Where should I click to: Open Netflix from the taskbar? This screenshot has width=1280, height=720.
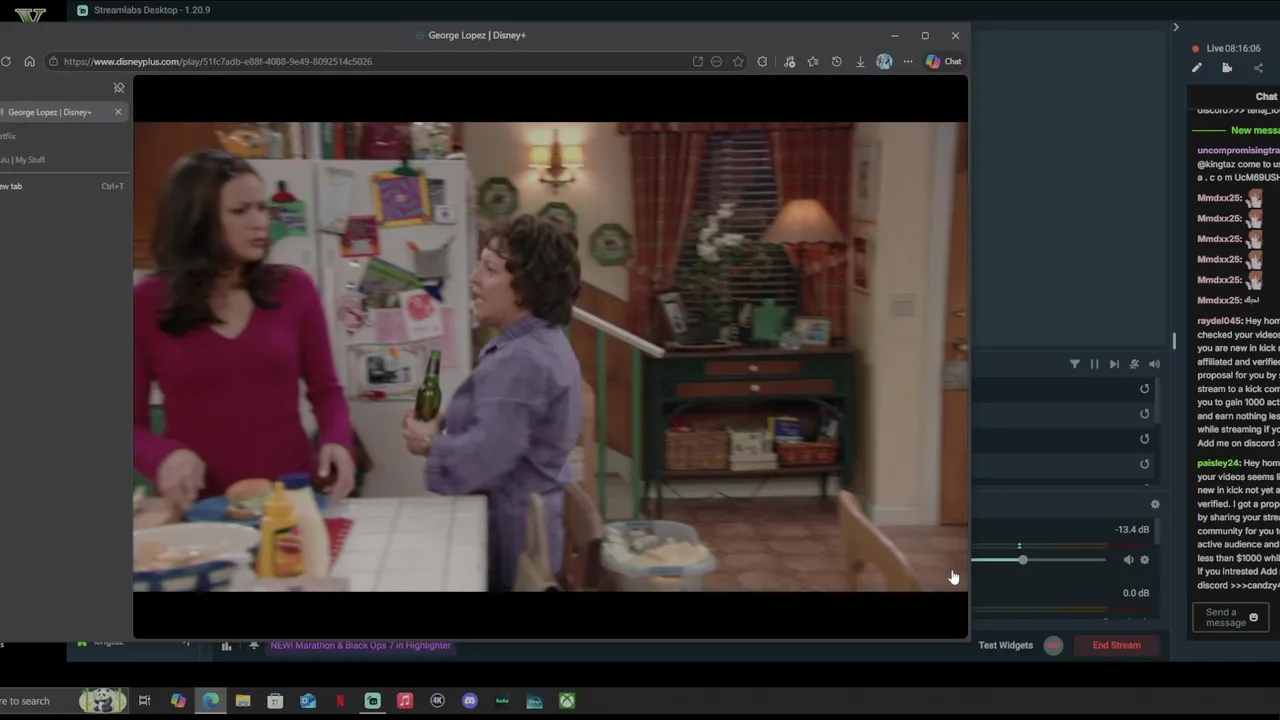click(340, 701)
